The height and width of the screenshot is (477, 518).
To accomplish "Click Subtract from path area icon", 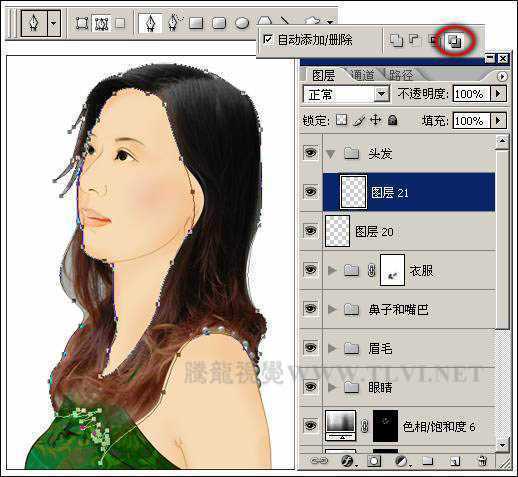I will coord(414,40).
